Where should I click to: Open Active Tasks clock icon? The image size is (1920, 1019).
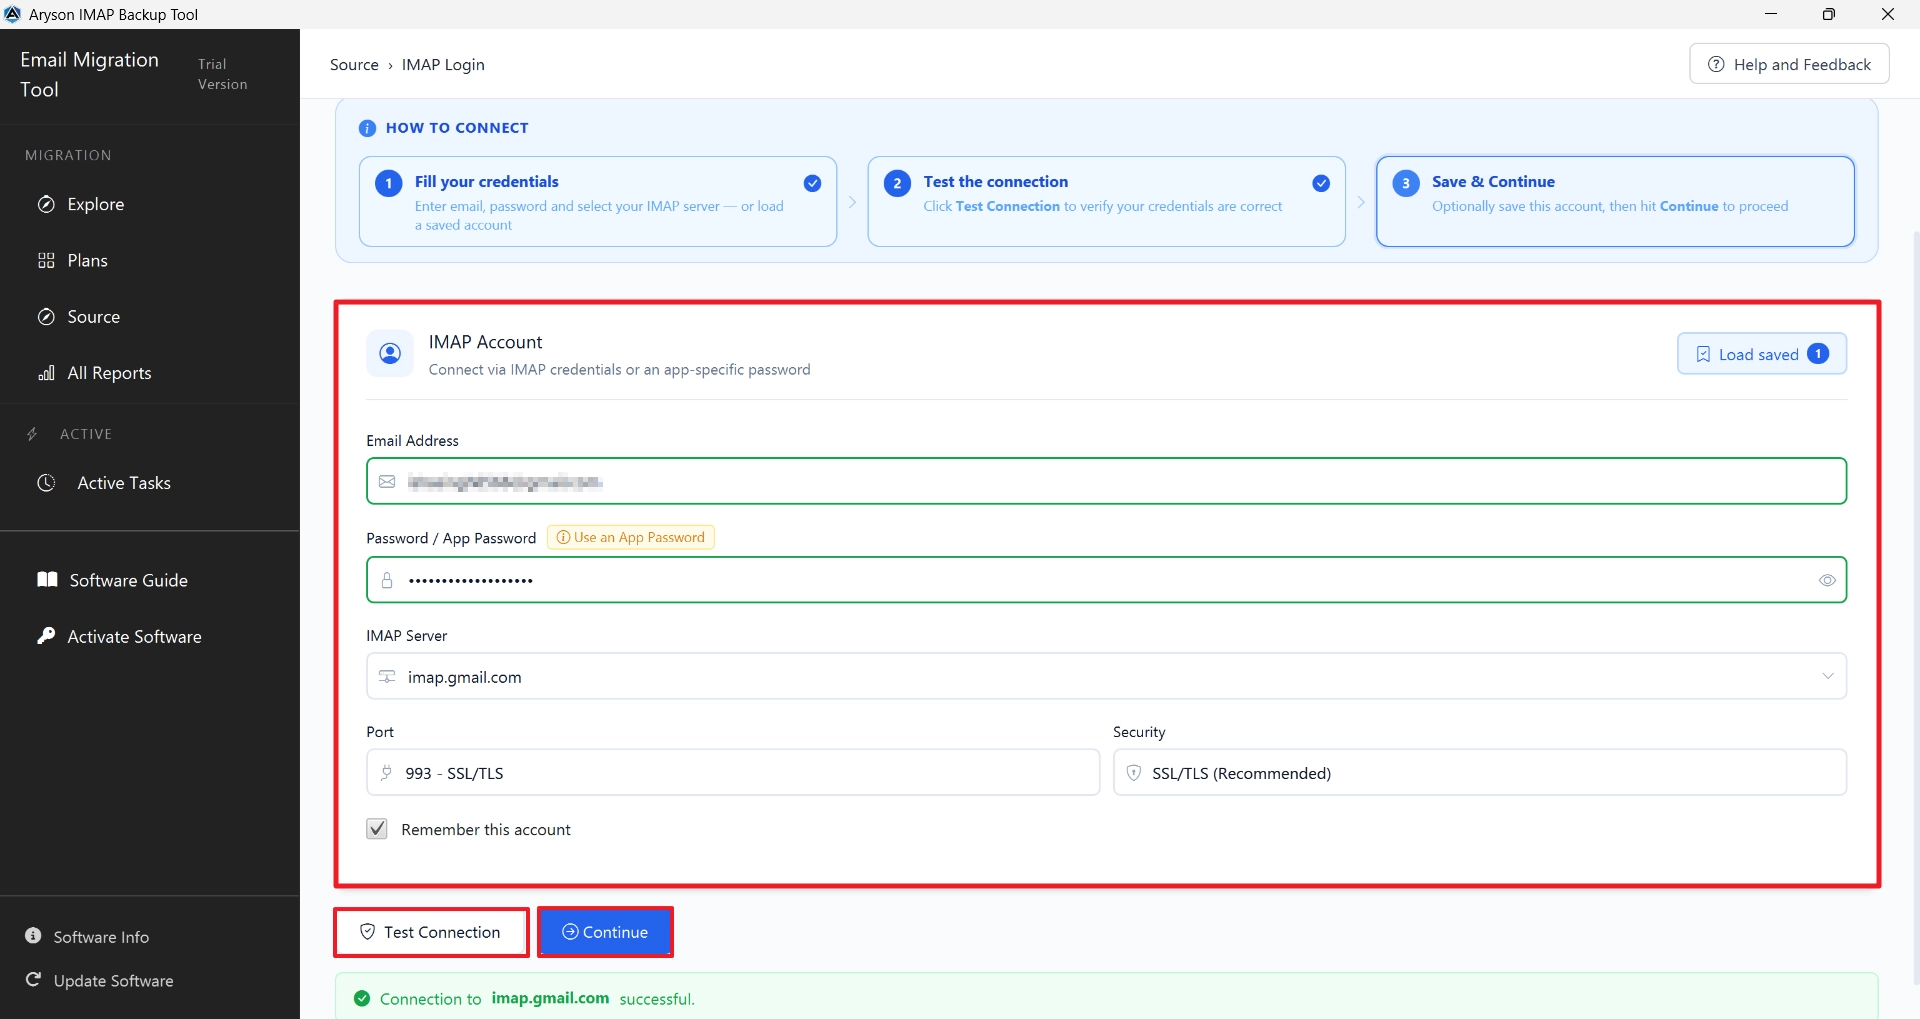[x=46, y=483]
